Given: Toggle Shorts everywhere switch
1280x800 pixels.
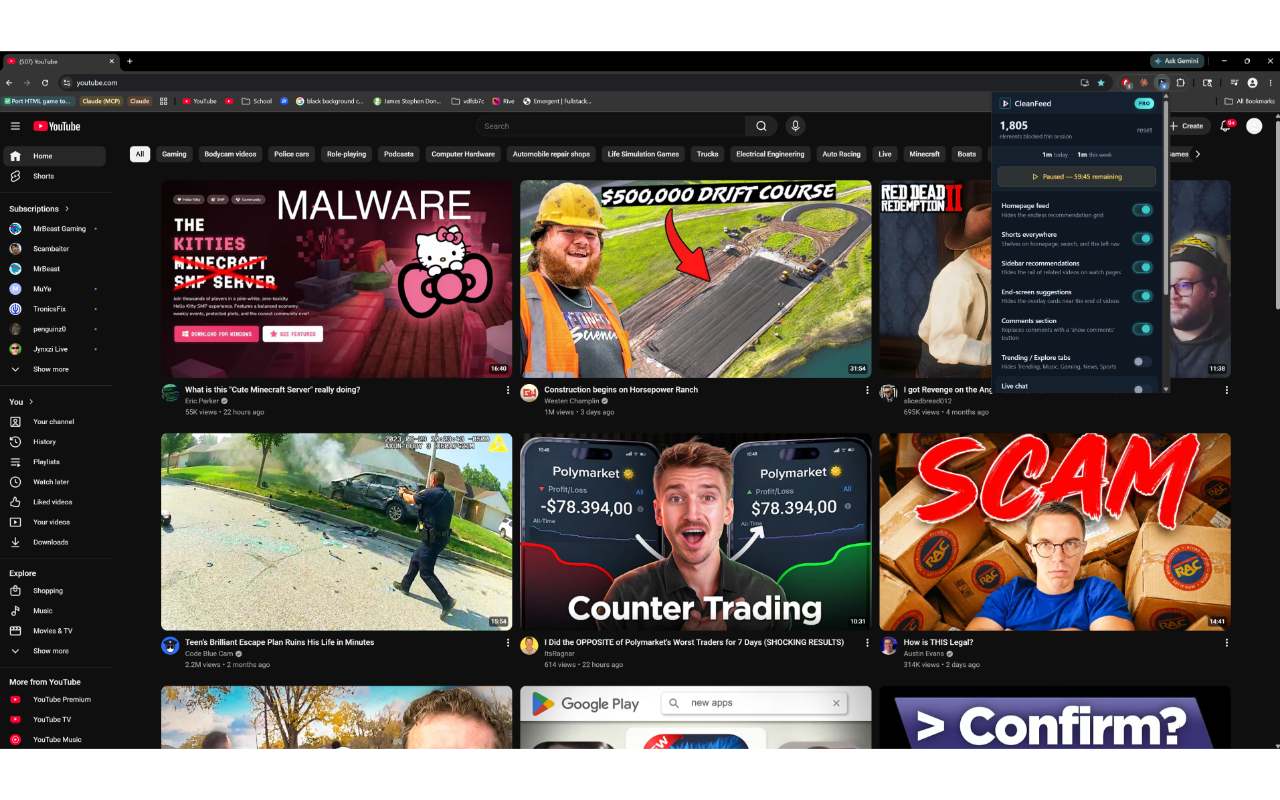Looking at the screenshot, I should (1142, 239).
